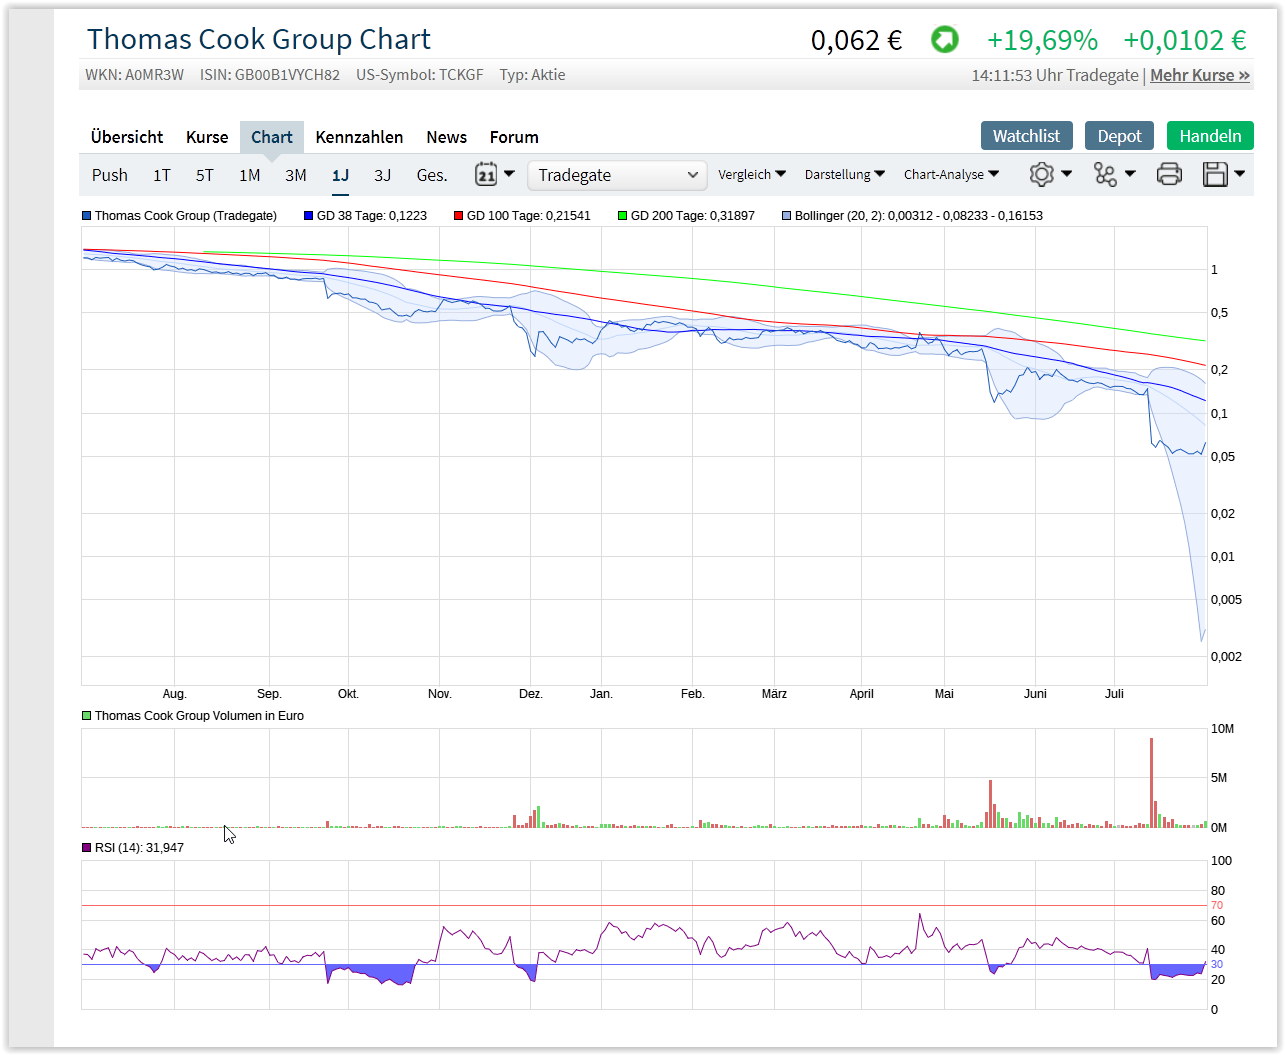The height and width of the screenshot is (1055, 1285).
Task: Open the chart settings gear icon
Action: [x=1043, y=174]
